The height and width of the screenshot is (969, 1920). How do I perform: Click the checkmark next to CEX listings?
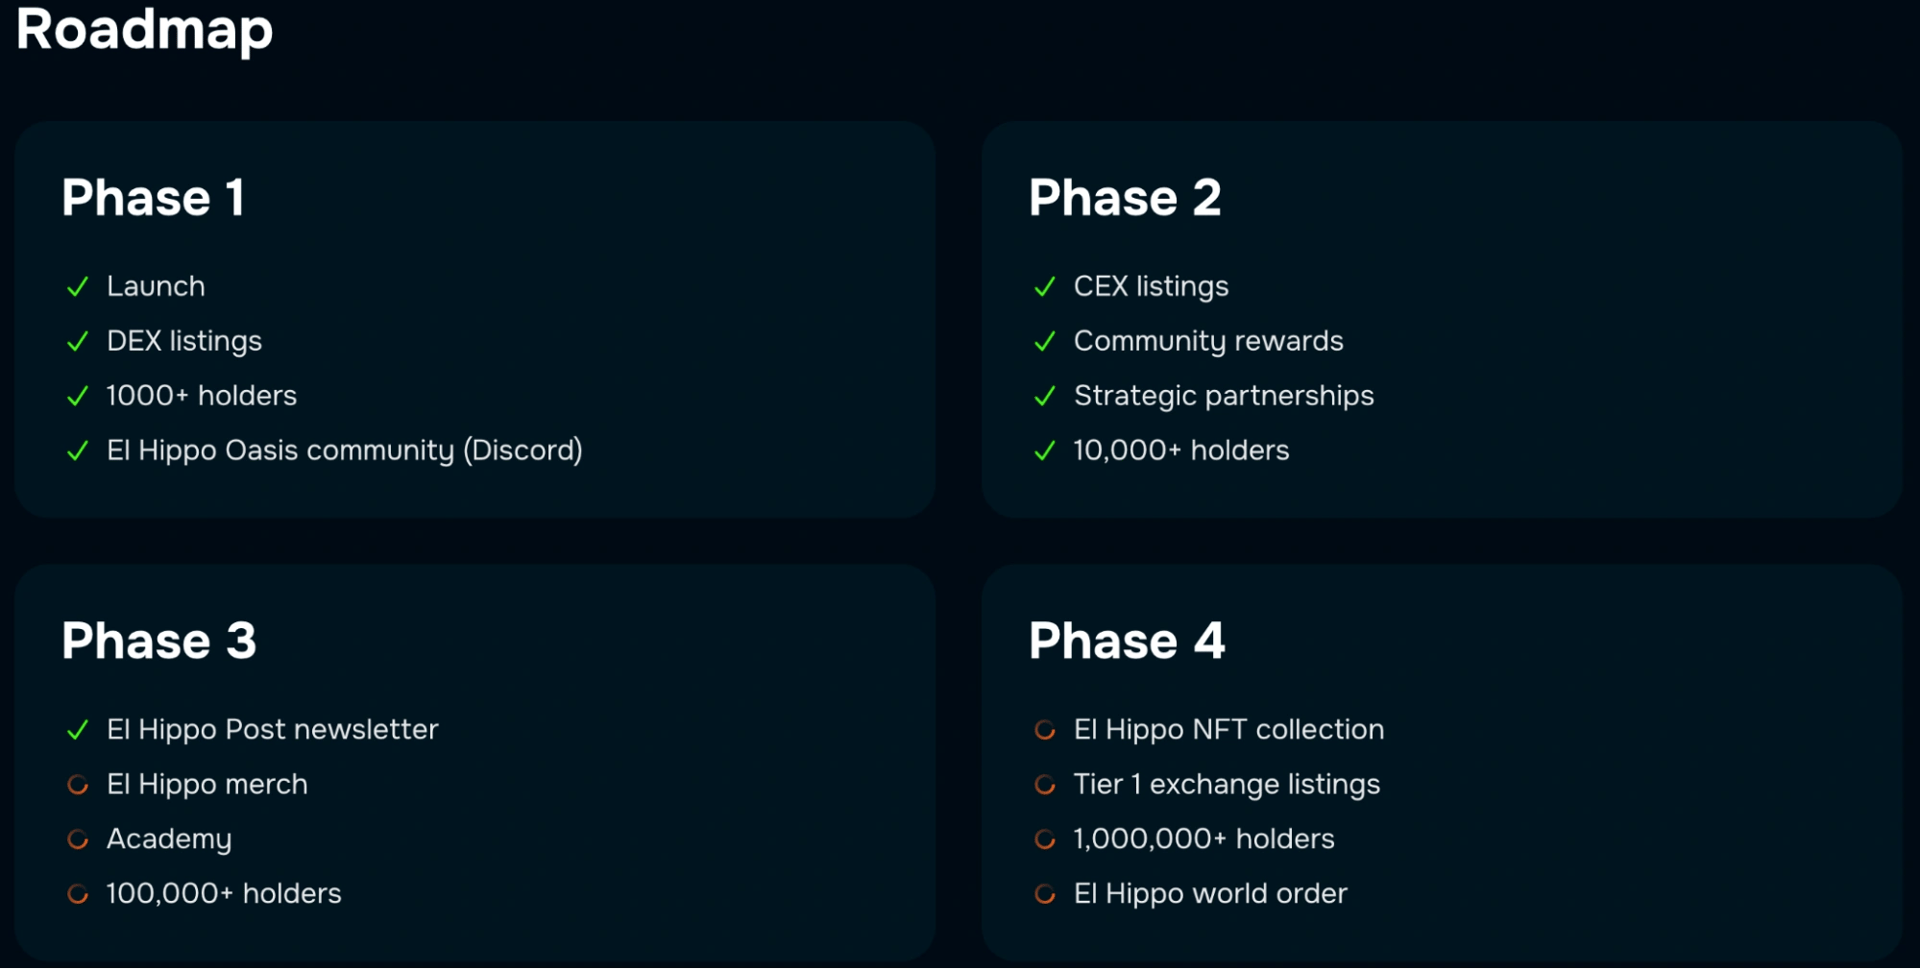click(x=1045, y=287)
